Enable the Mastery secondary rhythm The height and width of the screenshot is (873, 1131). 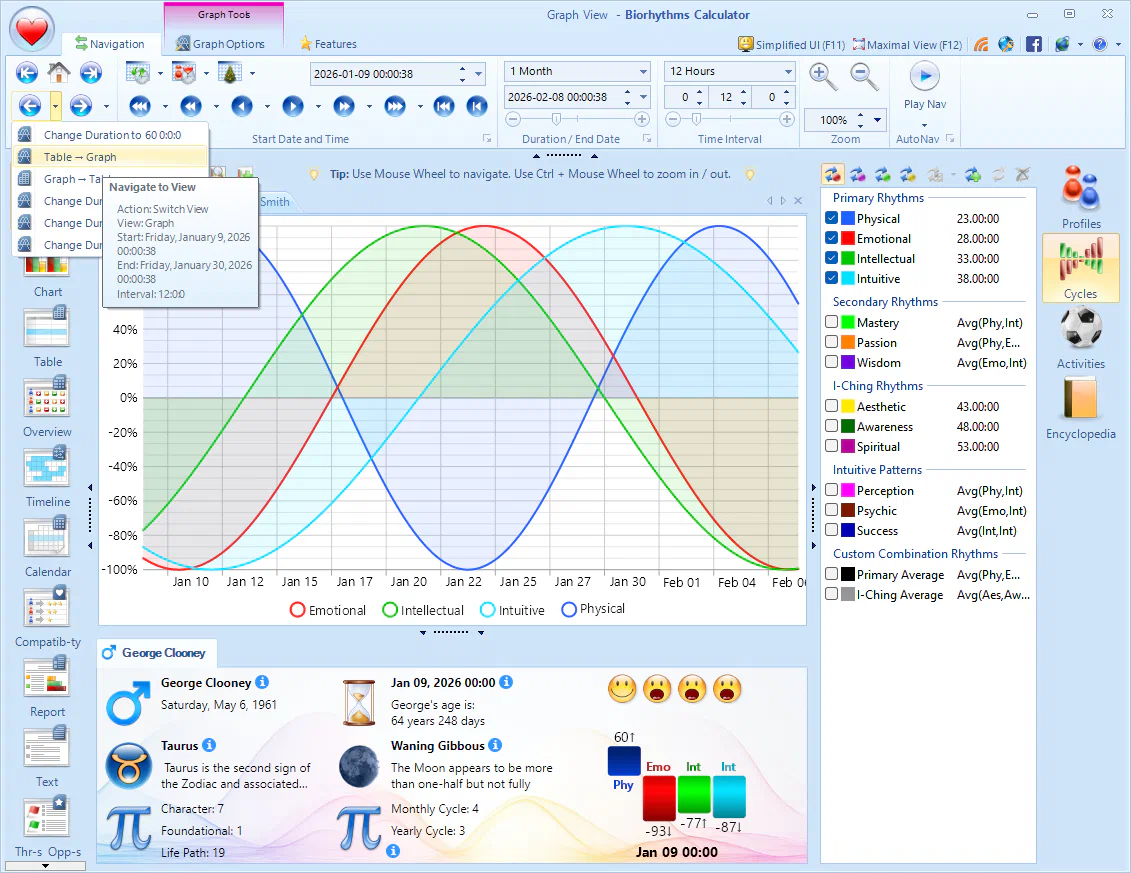pos(832,322)
